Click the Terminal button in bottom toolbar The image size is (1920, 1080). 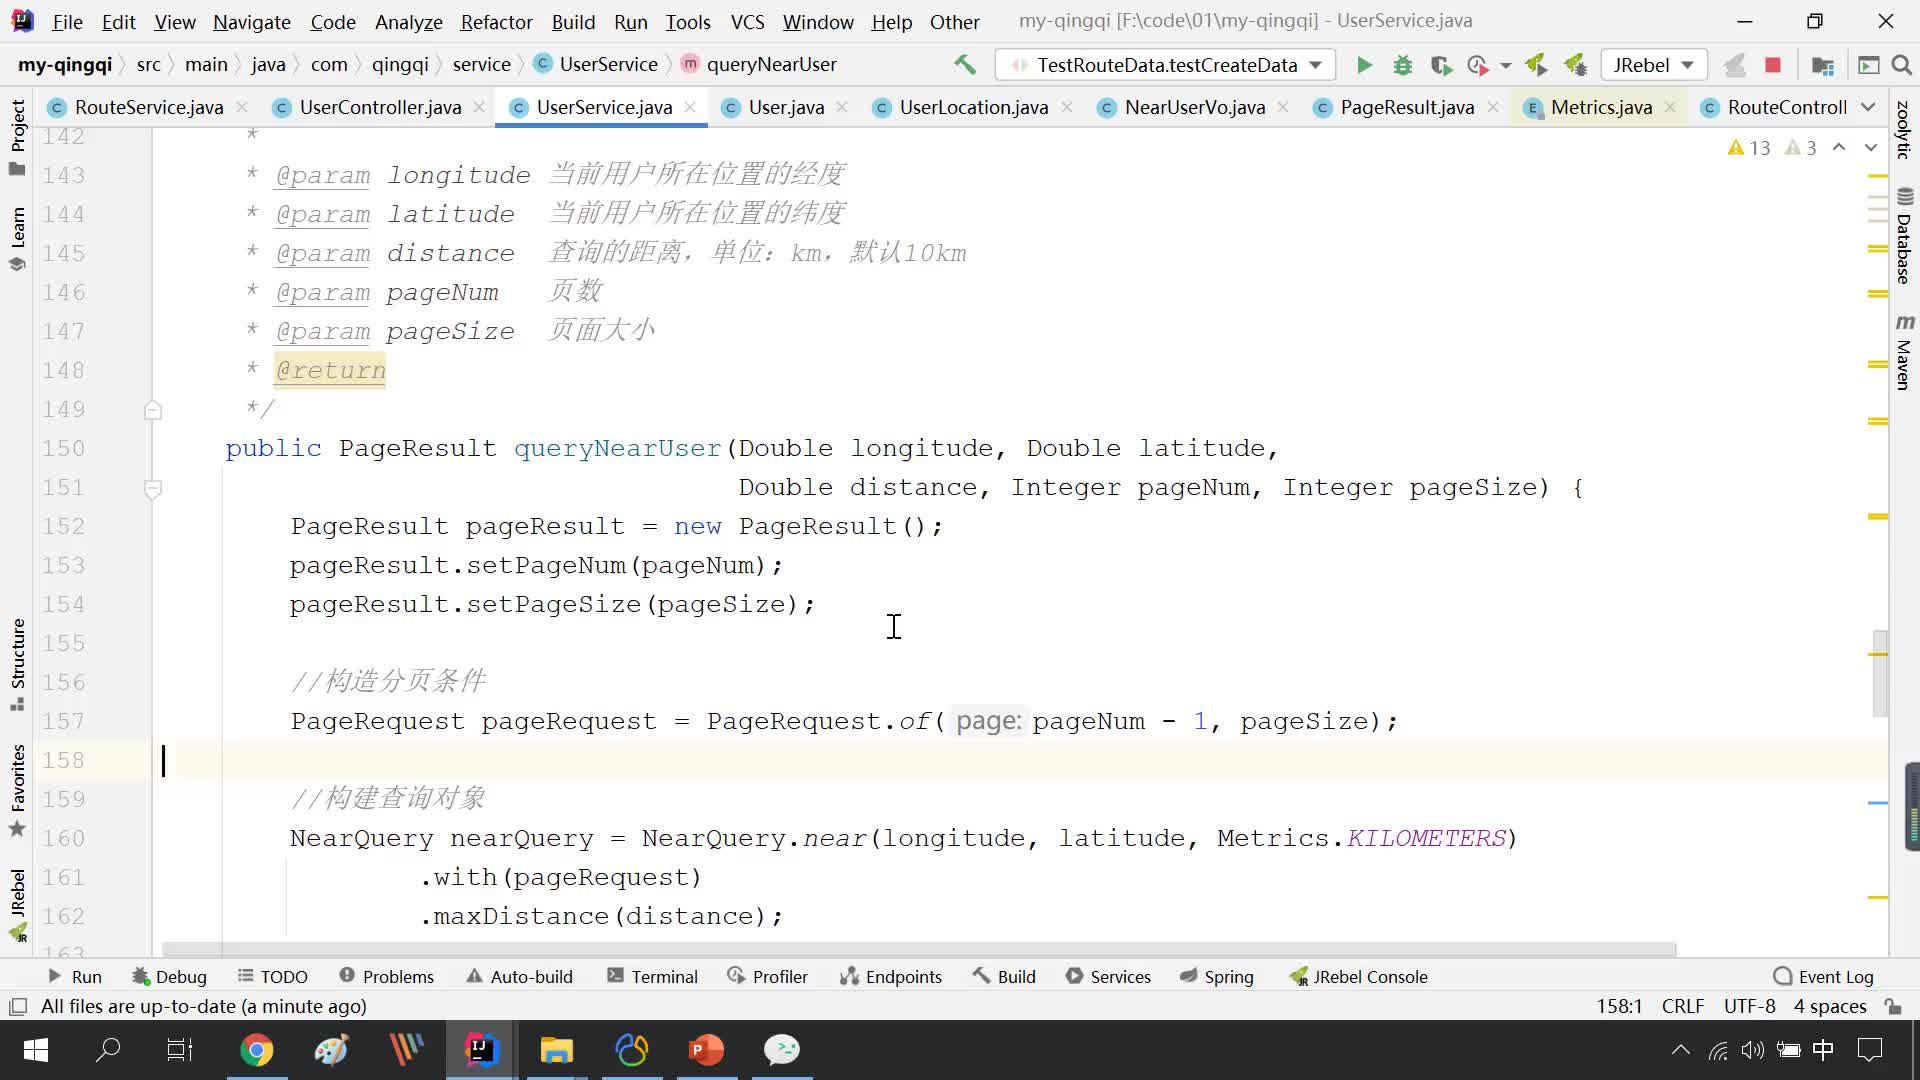click(x=663, y=976)
